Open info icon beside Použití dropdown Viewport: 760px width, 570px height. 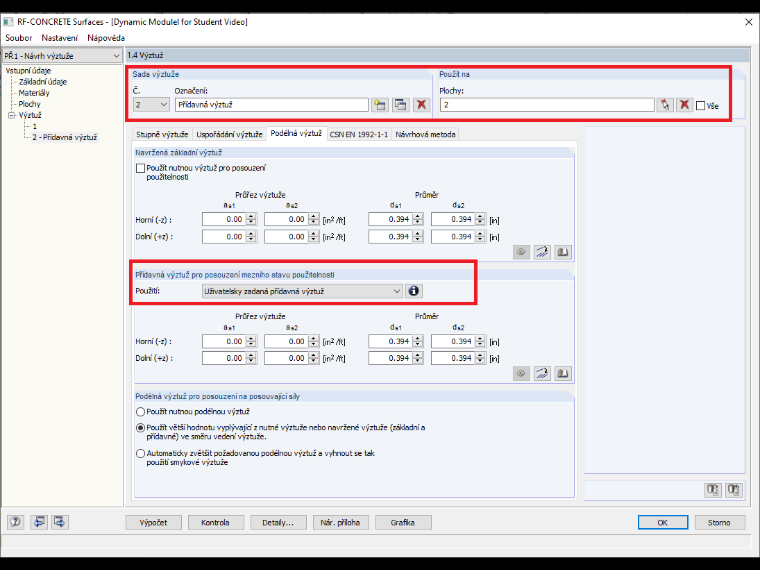[x=413, y=291]
